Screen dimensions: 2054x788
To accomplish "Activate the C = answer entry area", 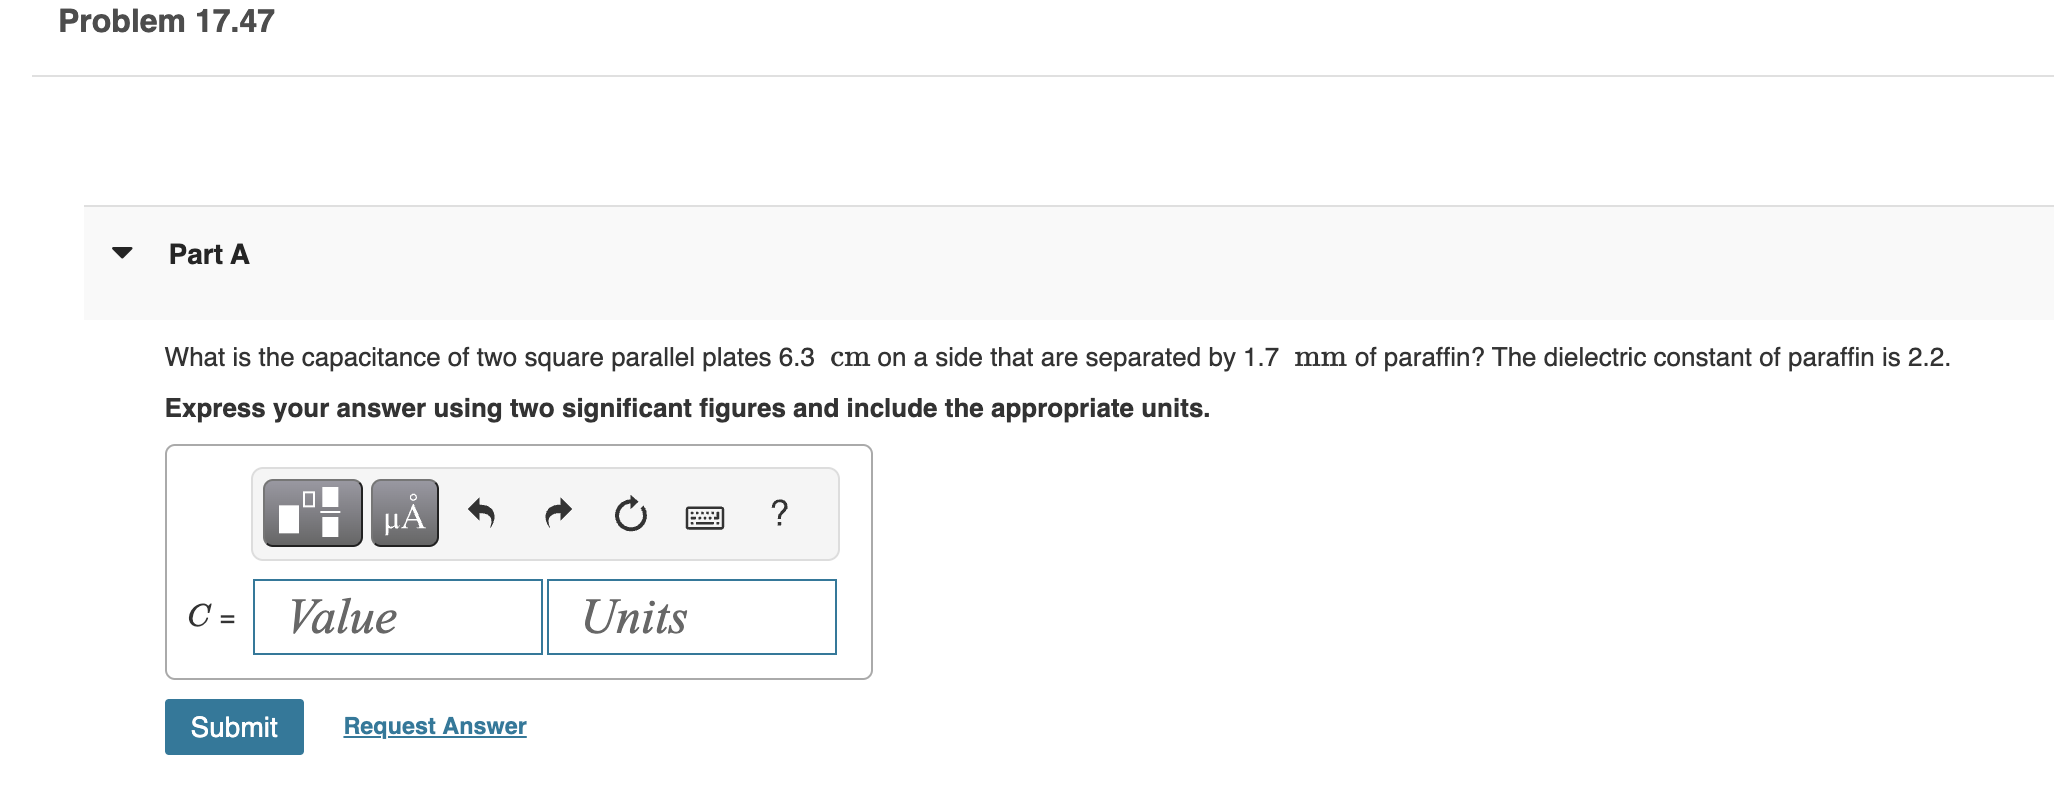I will coord(396,617).
